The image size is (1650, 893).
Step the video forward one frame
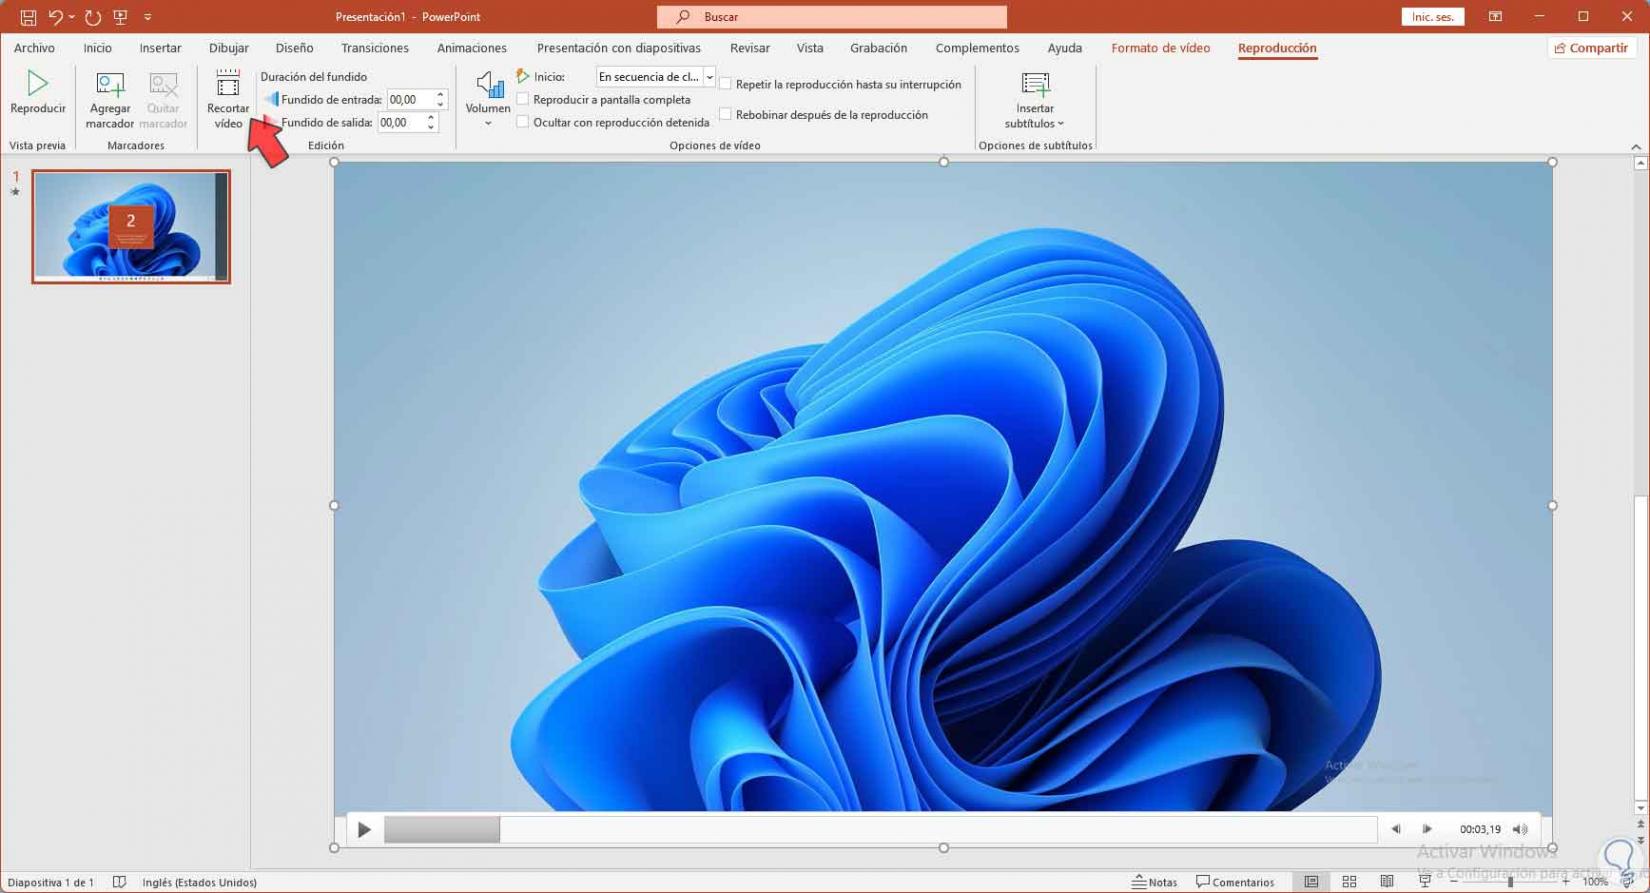pyautogui.click(x=1427, y=829)
